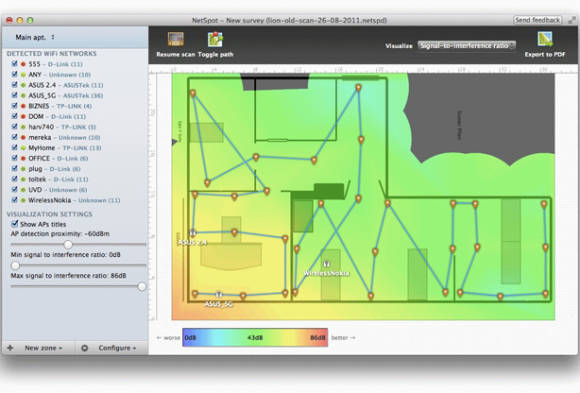Click the signal ratio color legend bar
The width and height of the screenshot is (580, 393).
coord(255,337)
